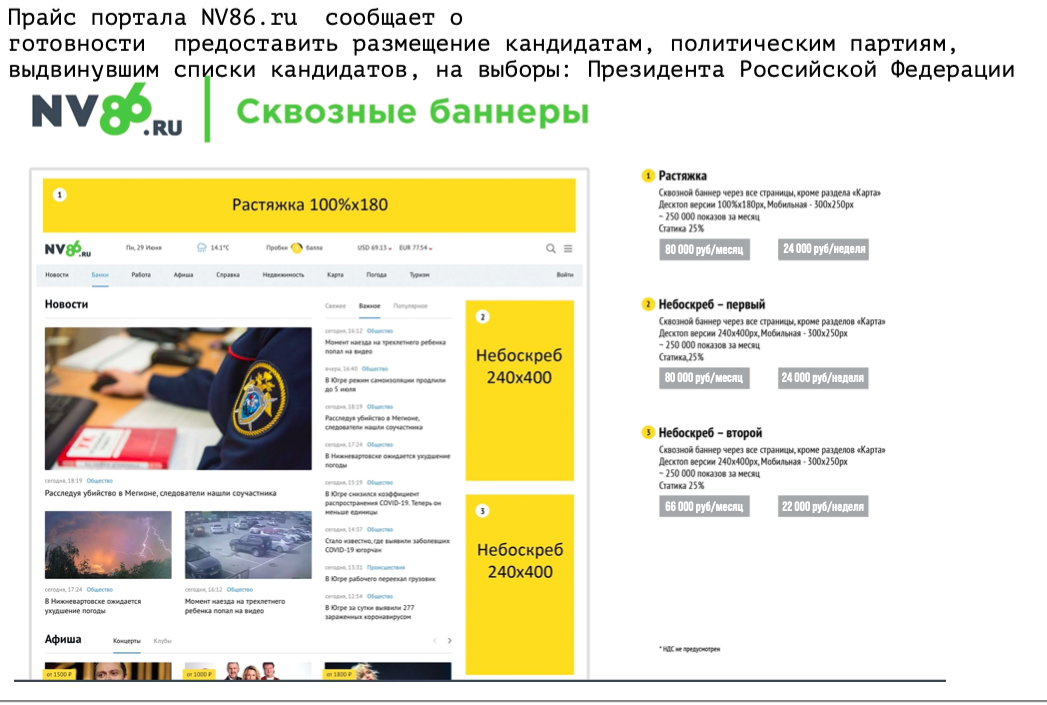Click the от 1800 ₽ event price tag

(339, 674)
